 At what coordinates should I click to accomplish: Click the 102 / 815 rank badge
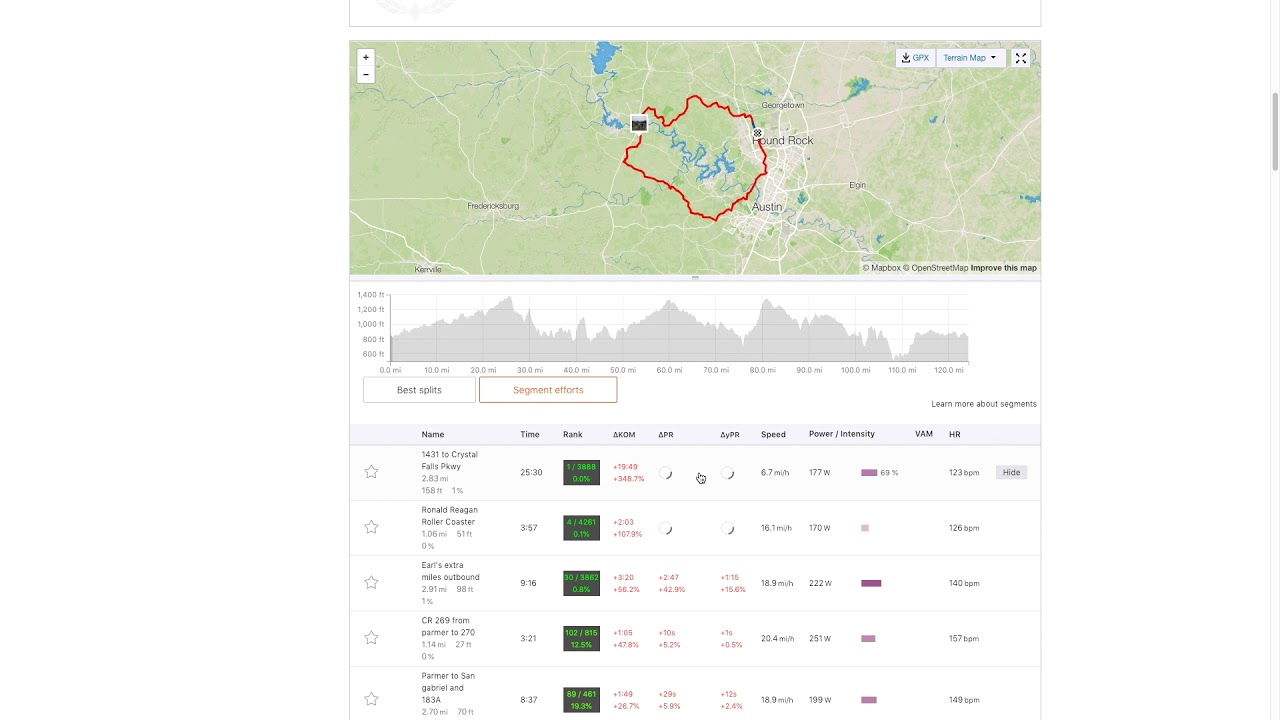tap(581, 638)
